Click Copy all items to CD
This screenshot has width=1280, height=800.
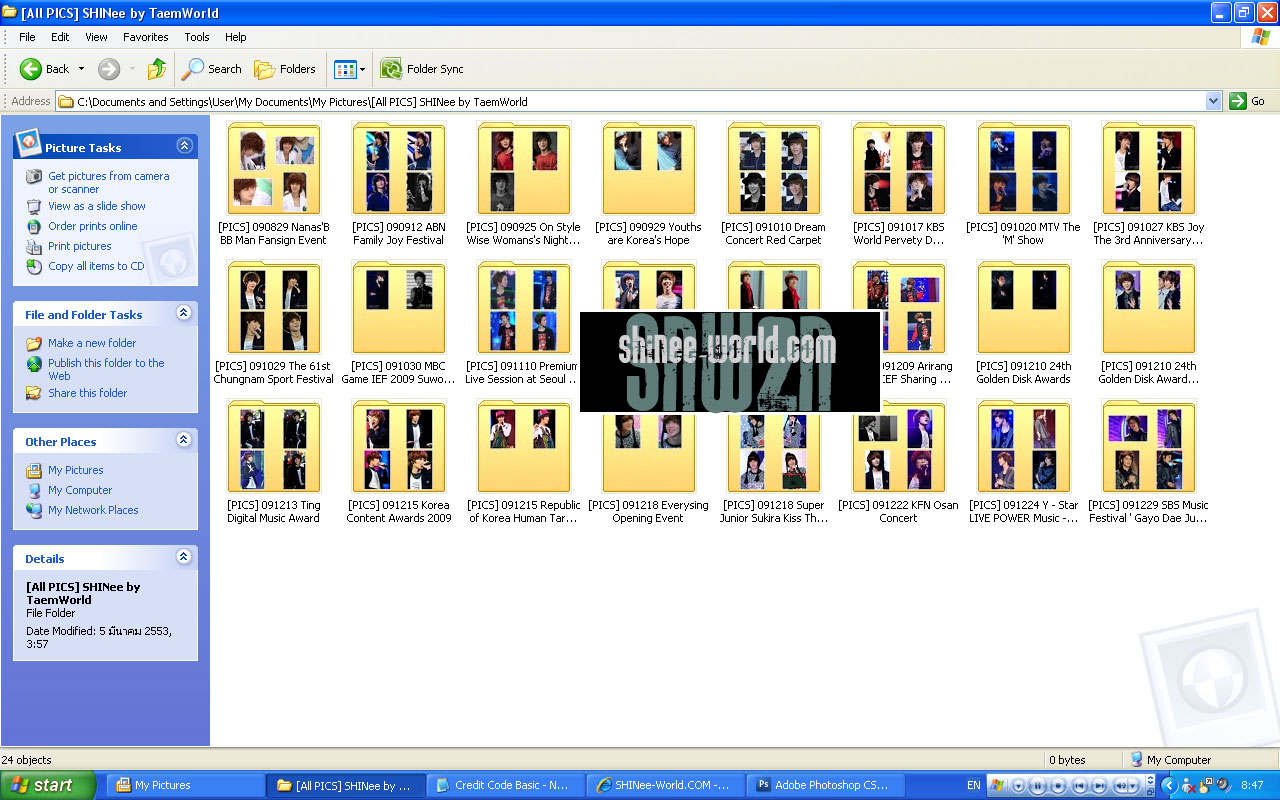tap(96, 266)
